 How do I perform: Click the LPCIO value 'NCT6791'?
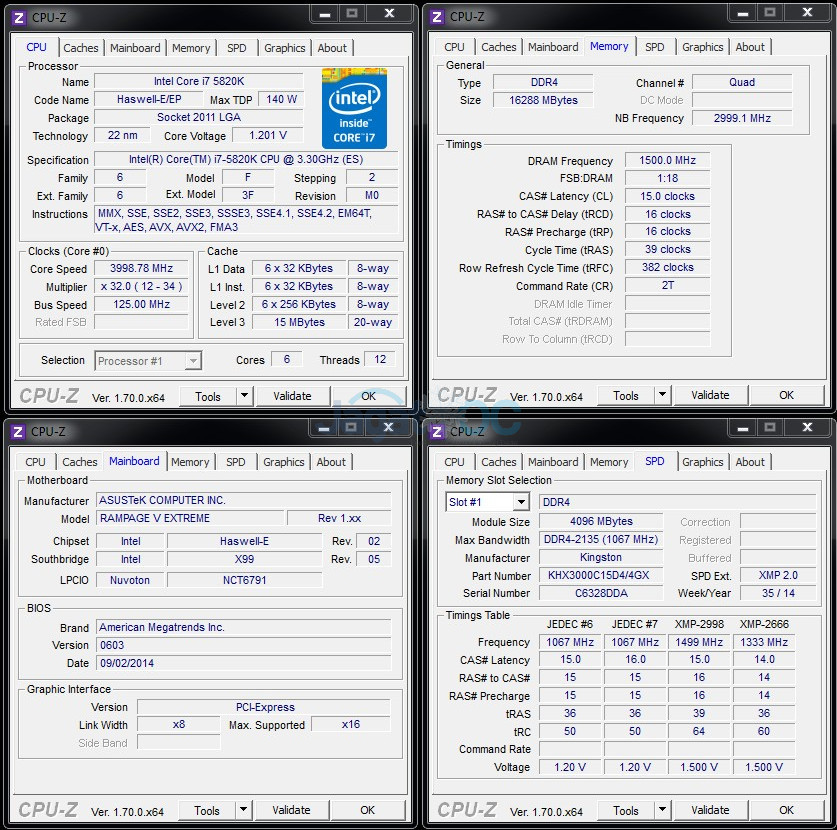point(244,580)
